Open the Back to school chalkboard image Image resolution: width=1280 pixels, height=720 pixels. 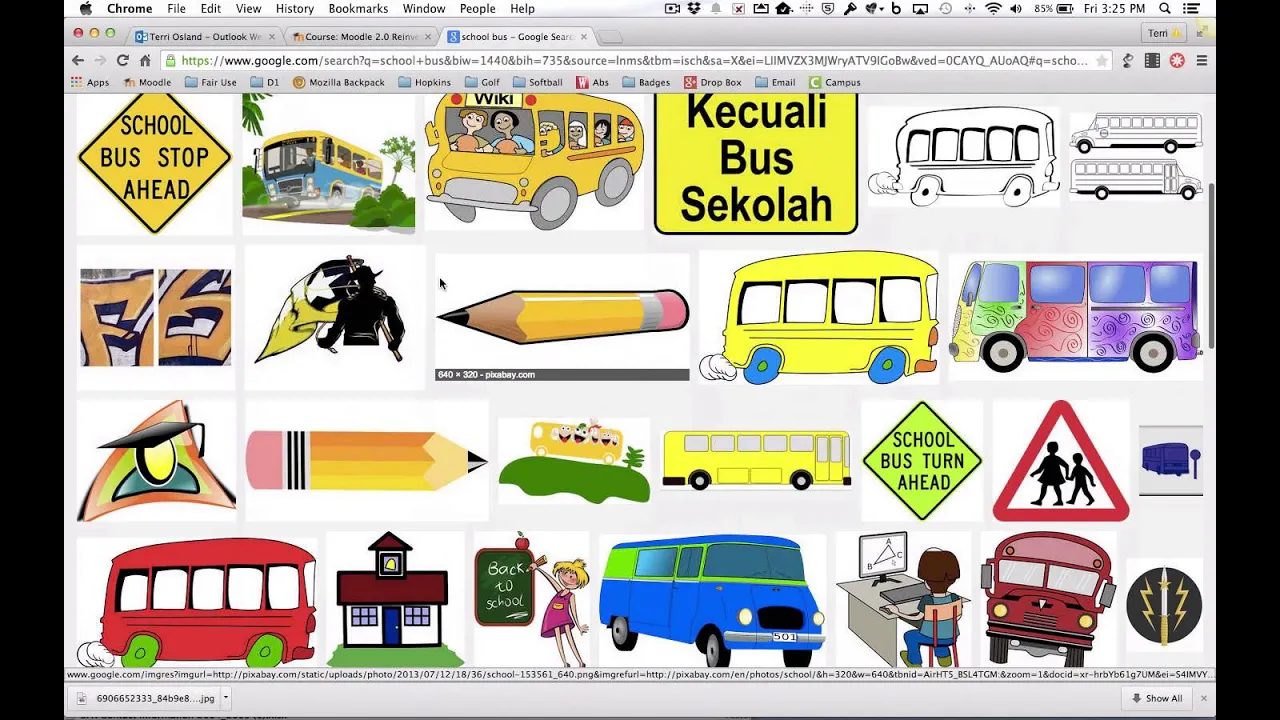click(x=532, y=599)
